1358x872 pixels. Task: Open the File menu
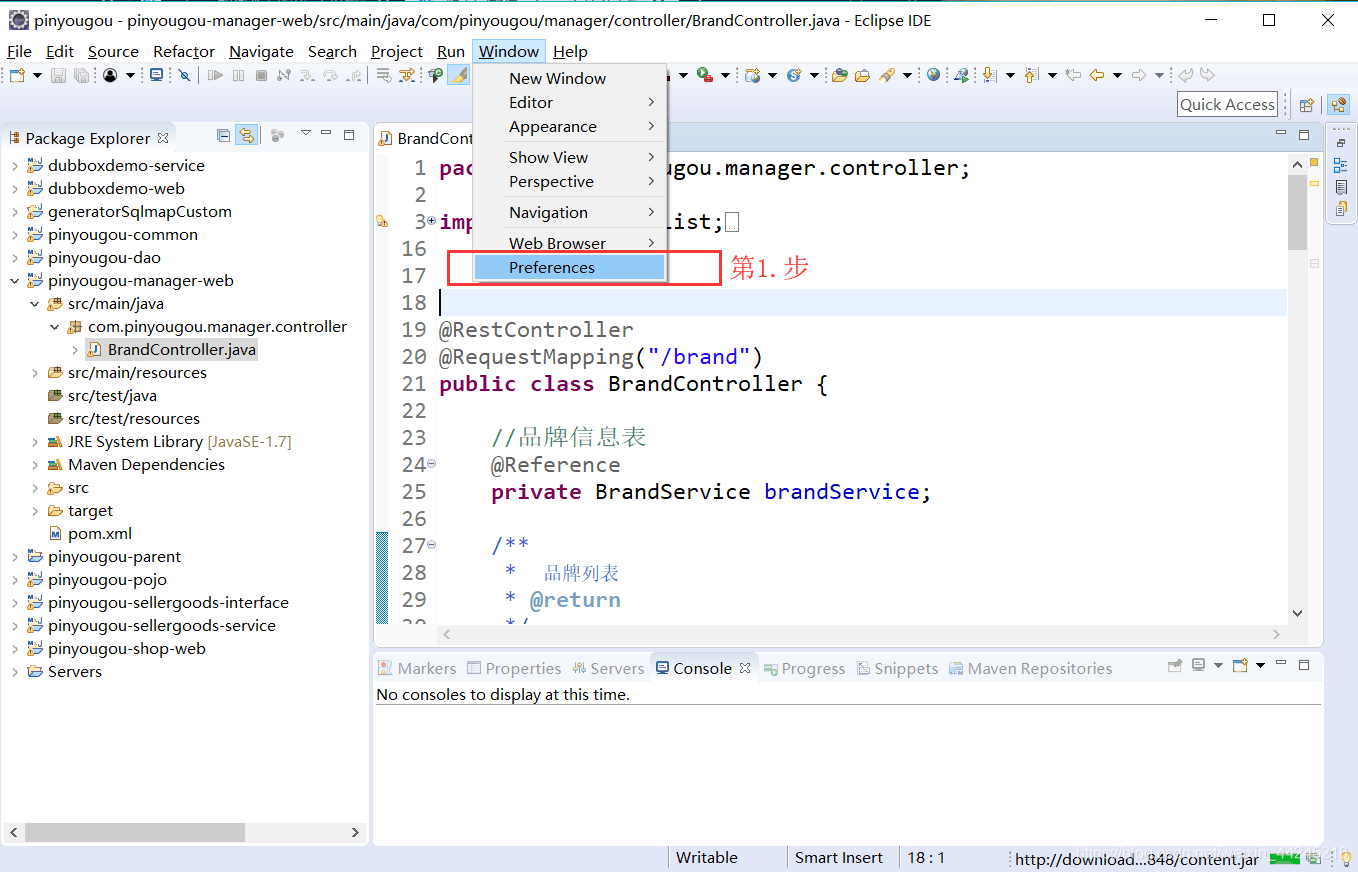[19, 52]
